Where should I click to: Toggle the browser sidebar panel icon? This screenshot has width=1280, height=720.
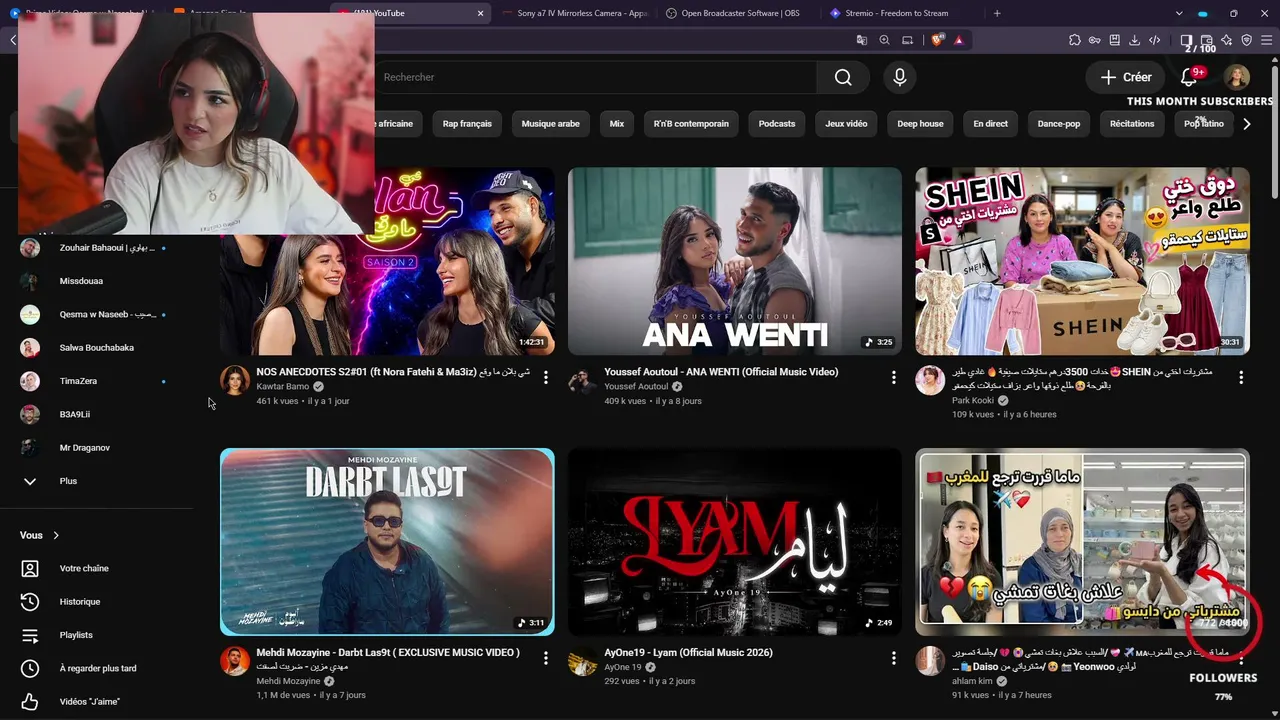coord(1186,40)
